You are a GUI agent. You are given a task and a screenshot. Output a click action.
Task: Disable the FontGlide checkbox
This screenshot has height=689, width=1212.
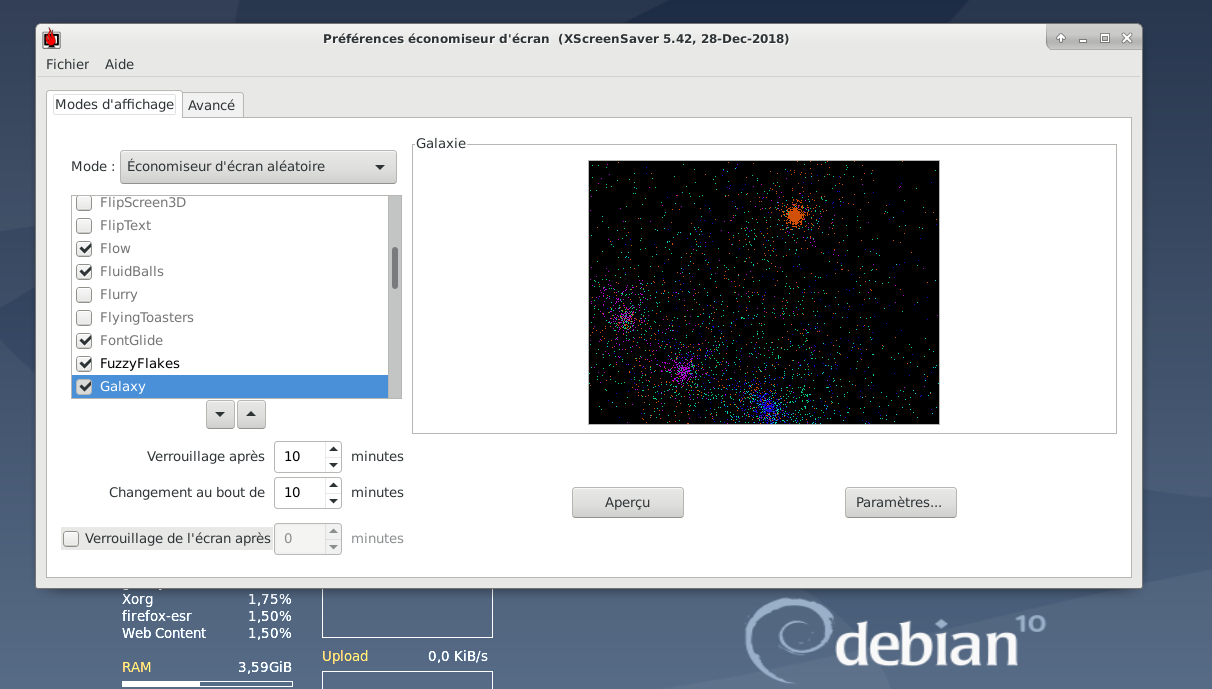coord(84,340)
